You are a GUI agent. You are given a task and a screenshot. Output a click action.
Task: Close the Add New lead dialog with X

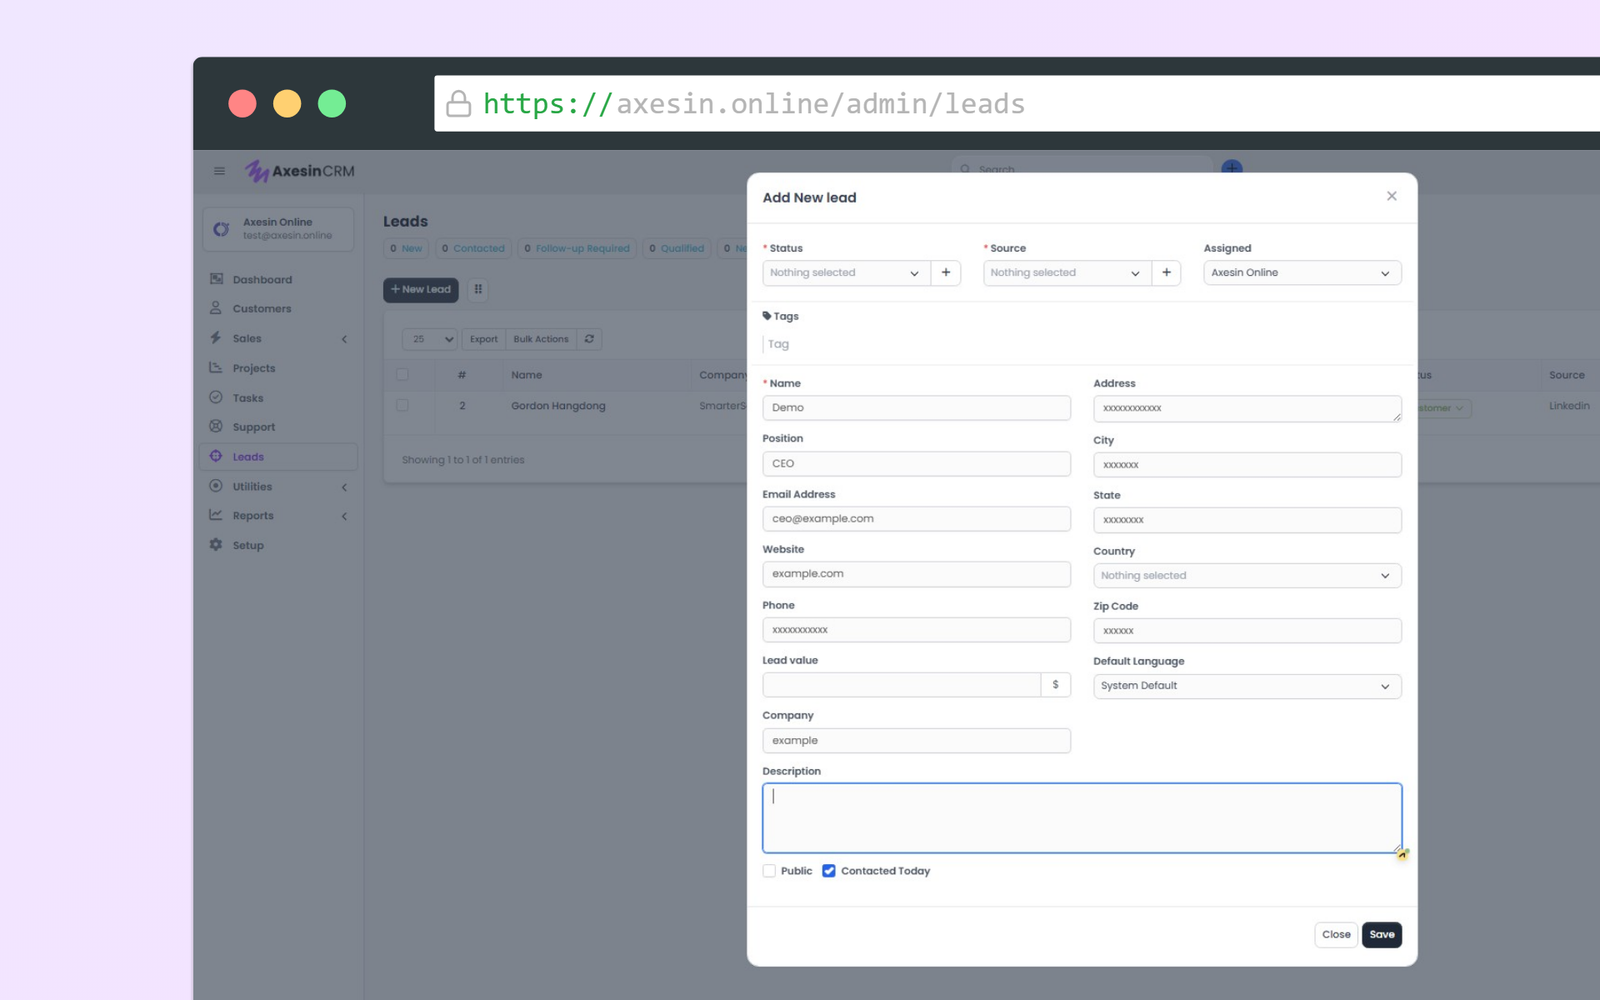coord(1391,196)
